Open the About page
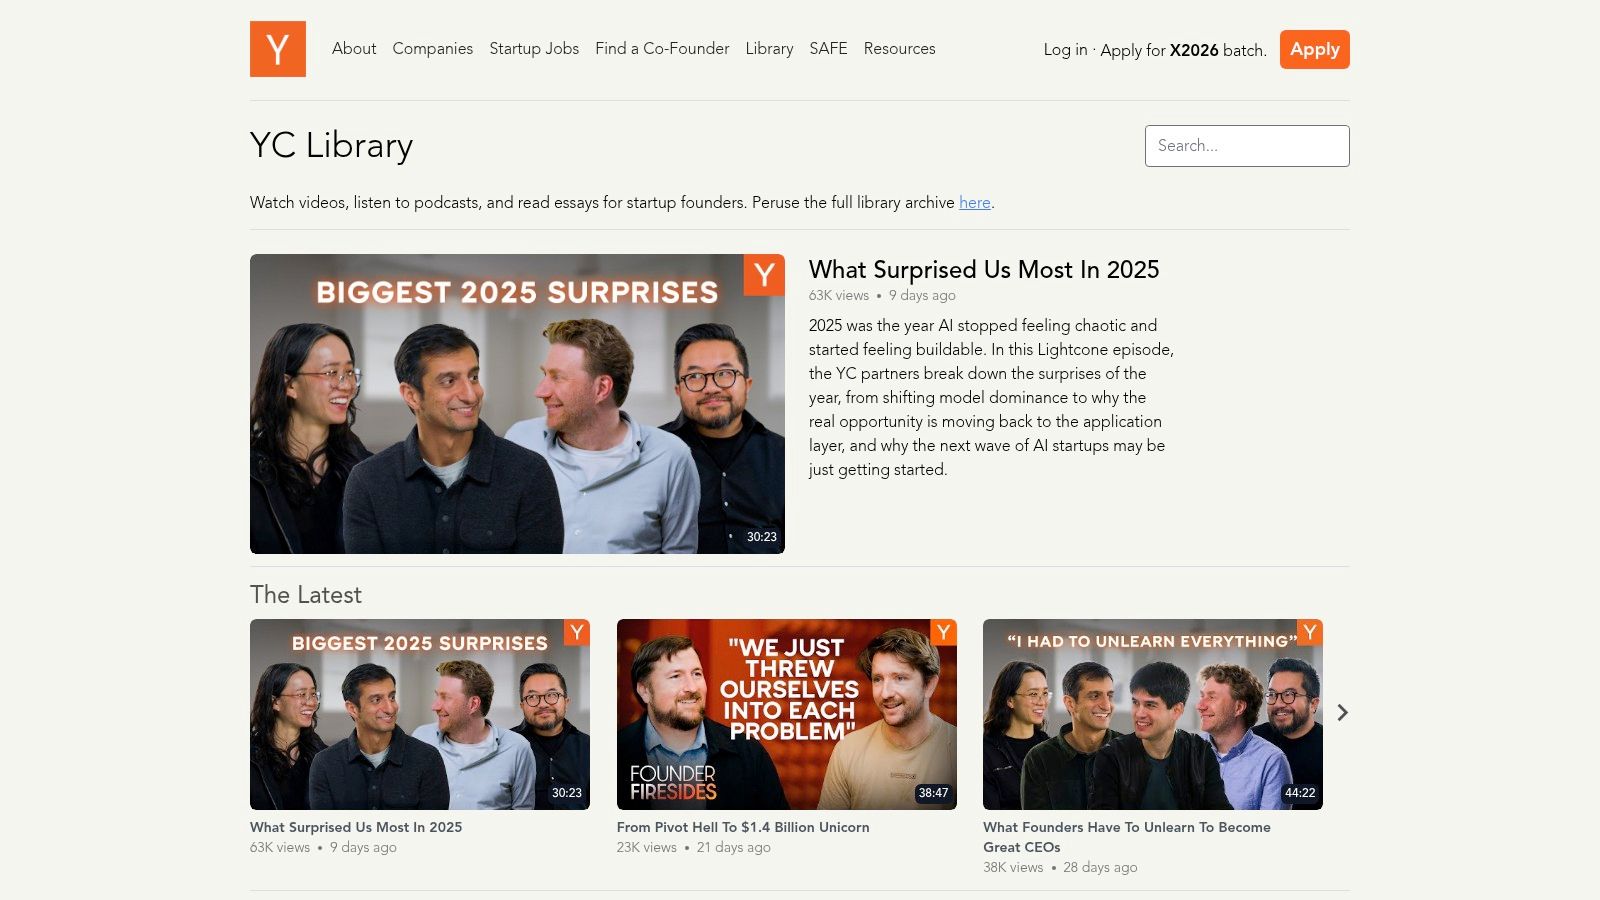The image size is (1600, 900). pyautogui.click(x=353, y=49)
